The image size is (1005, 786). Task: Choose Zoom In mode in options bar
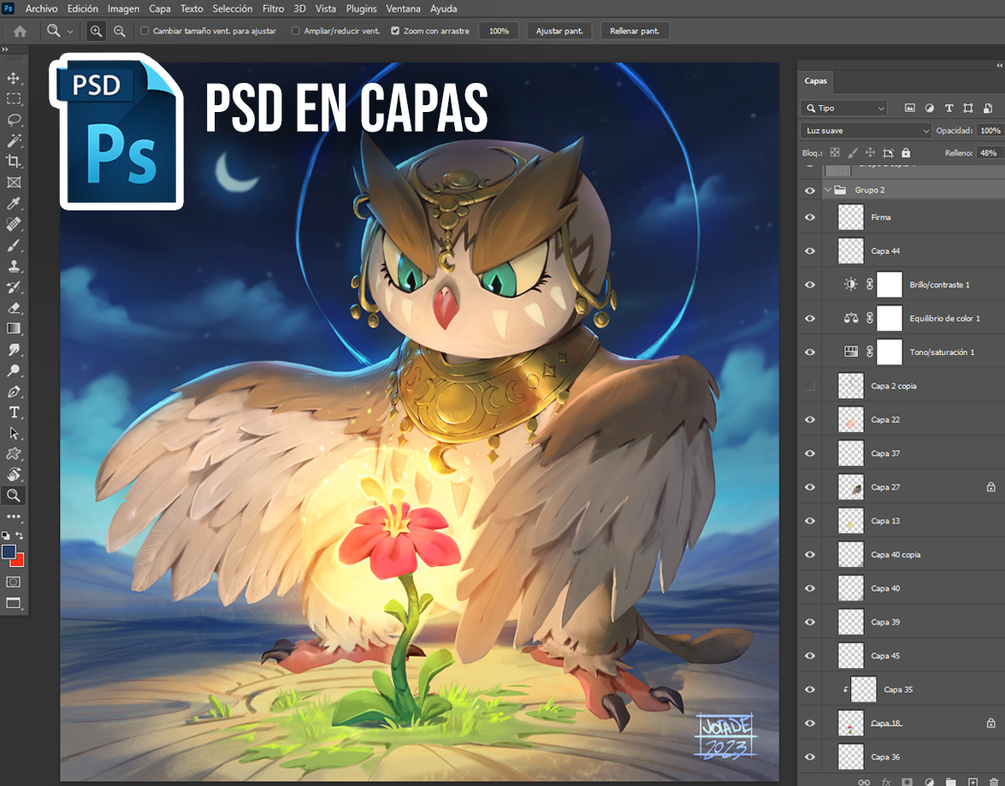pos(96,31)
